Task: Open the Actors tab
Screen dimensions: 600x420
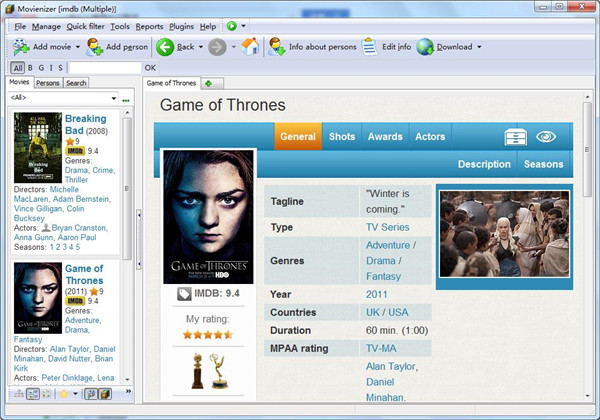Action: click(430, 137)
